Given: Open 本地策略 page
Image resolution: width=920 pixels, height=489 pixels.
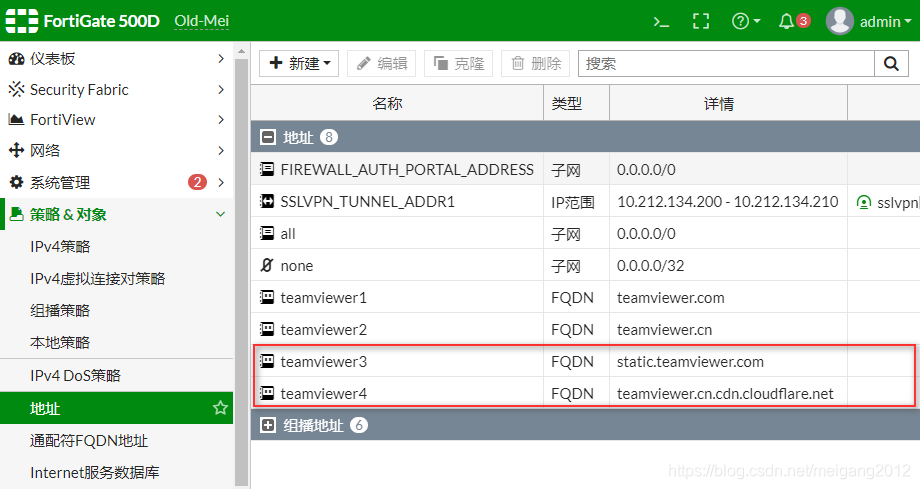Looking at the screenshot, I should click(x=60, y=342).
